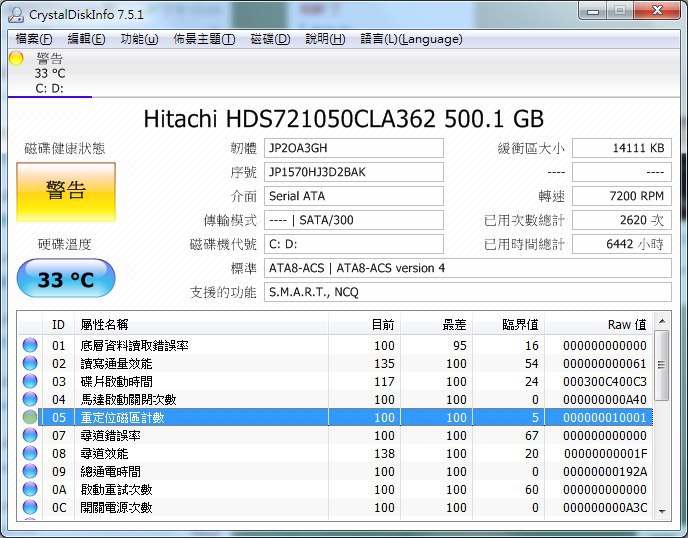Open the 磁碟(D) menu
Screen dimensions: 688x538
tap(270, 39)
